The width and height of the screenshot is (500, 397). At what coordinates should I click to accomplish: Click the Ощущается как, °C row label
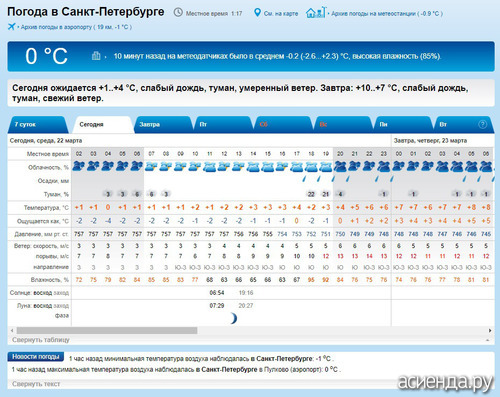43,221
